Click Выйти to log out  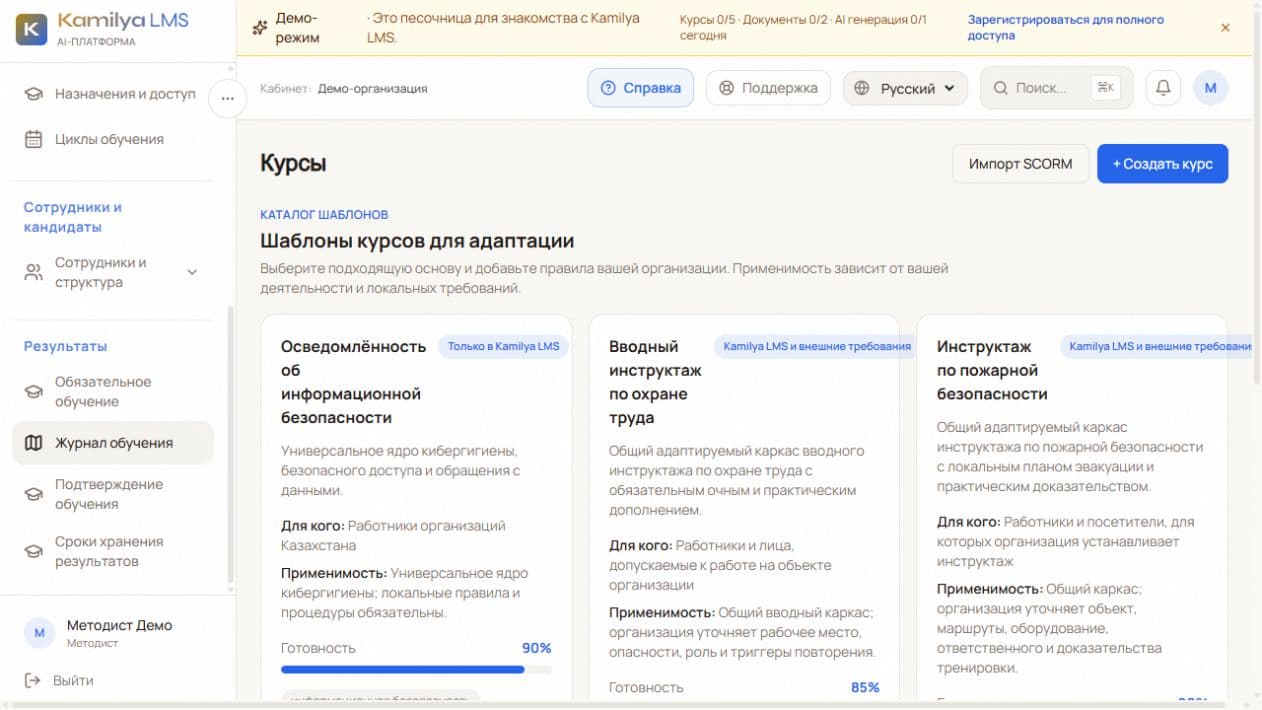[x=73, y=681]
